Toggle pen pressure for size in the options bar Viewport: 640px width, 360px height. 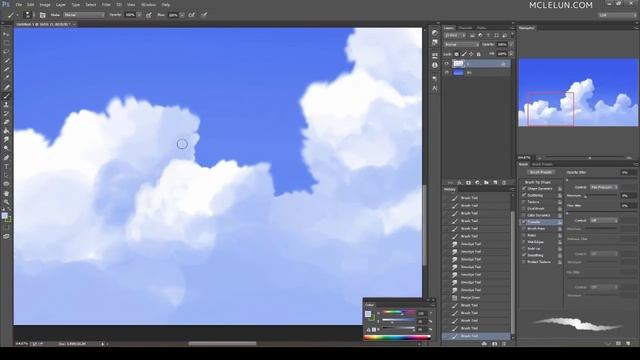[x=204, y=15]
